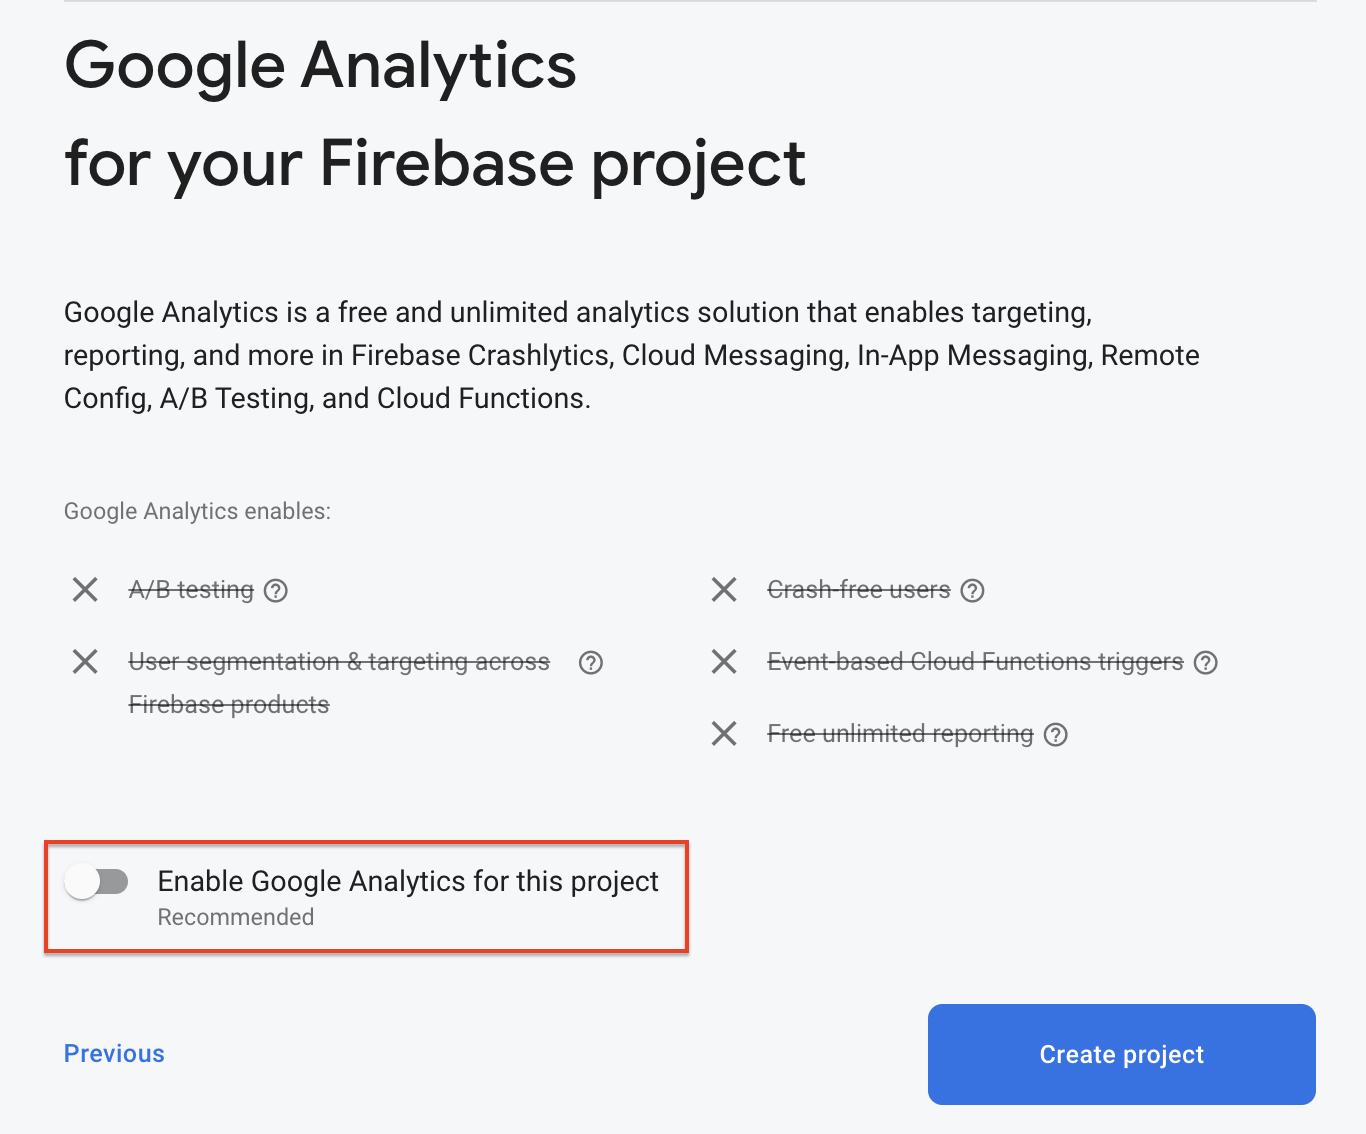Click the X icon beside Crash-free users
This screenshot has height=1134, width=1366.
point(724,590)
